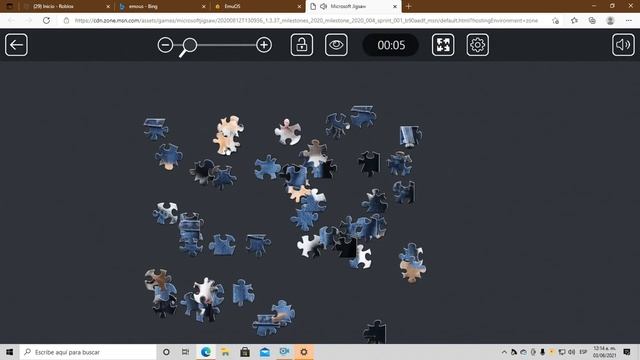Show hidden system tray icons

tap(504, 352)
